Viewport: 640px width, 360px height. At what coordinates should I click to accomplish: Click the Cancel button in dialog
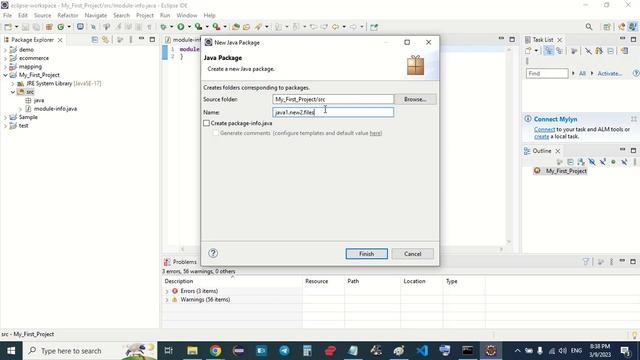pos(413,253)
